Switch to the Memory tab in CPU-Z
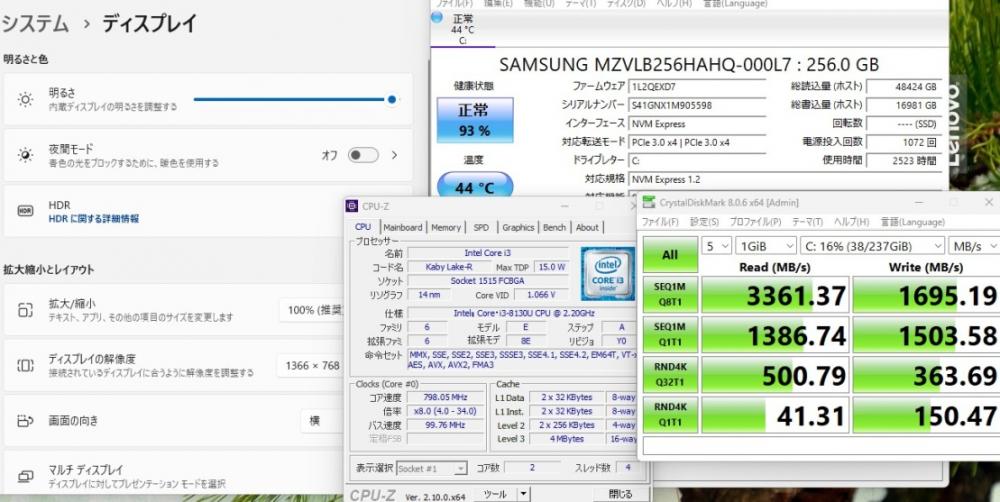This screenshot has height=502, width=1000. coord(446,227)
